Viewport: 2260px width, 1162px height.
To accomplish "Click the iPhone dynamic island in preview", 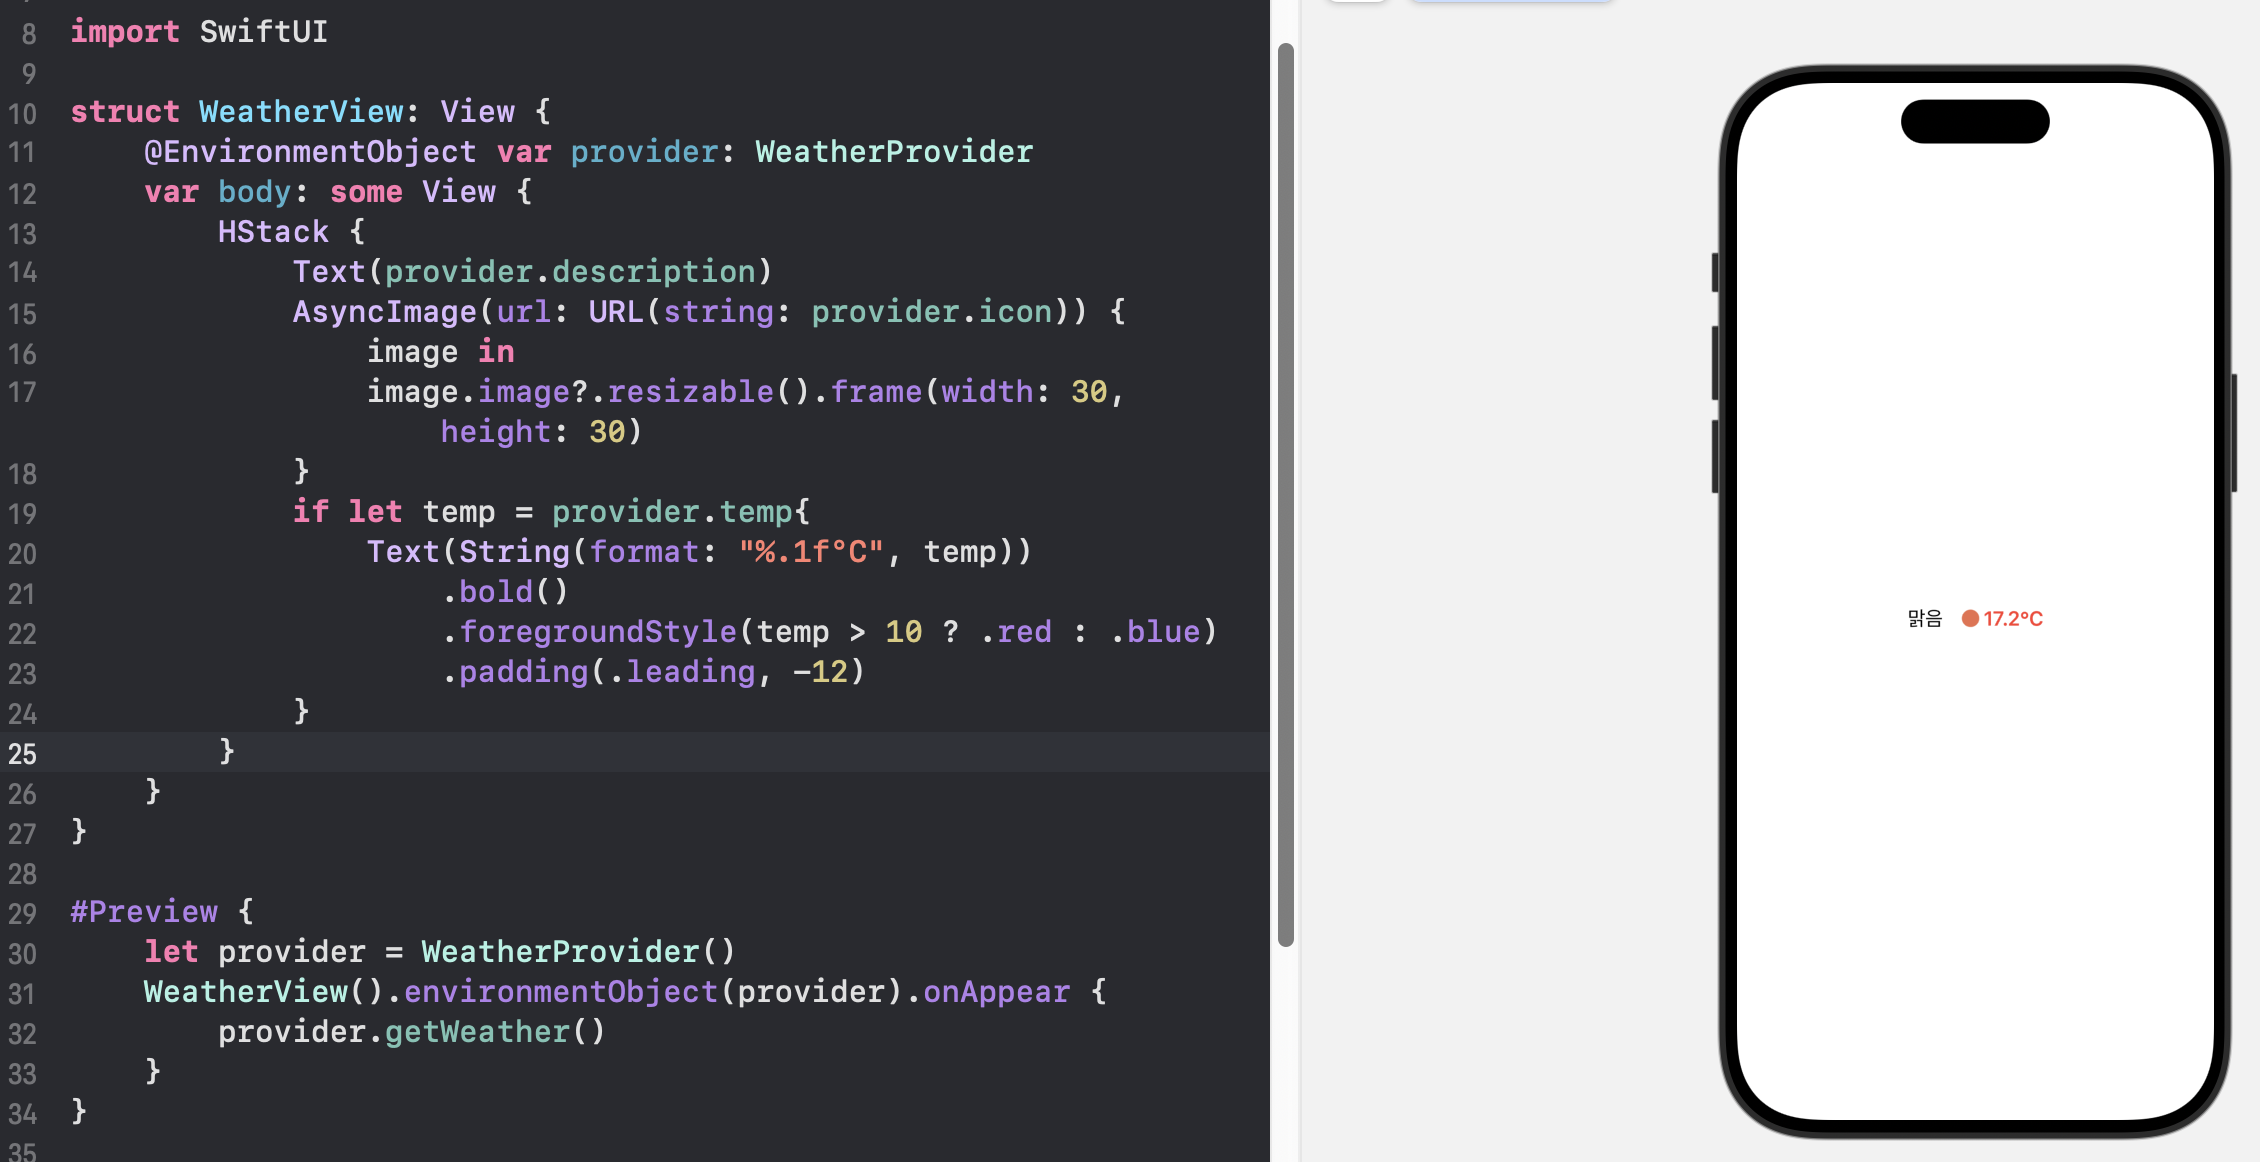I will (1974, 122).
